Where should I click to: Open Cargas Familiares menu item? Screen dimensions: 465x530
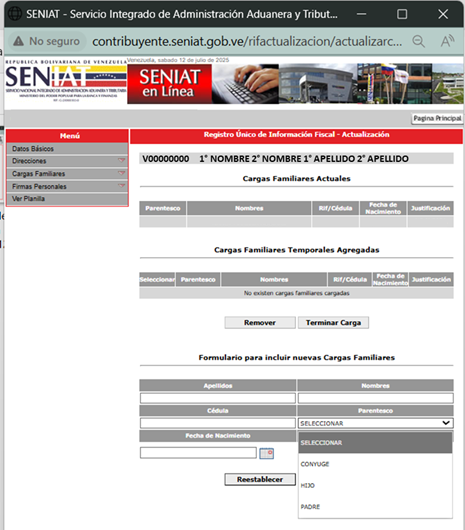coord(67,174)
